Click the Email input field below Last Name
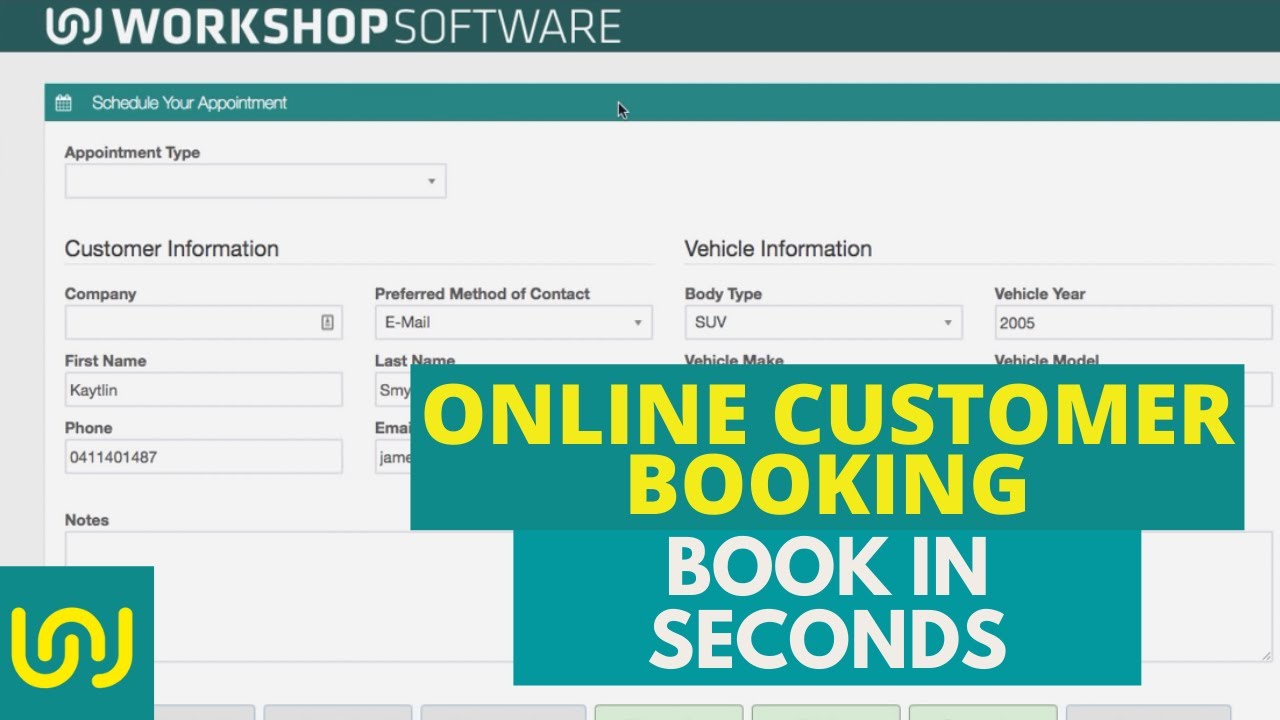 [x=393, y=457]
